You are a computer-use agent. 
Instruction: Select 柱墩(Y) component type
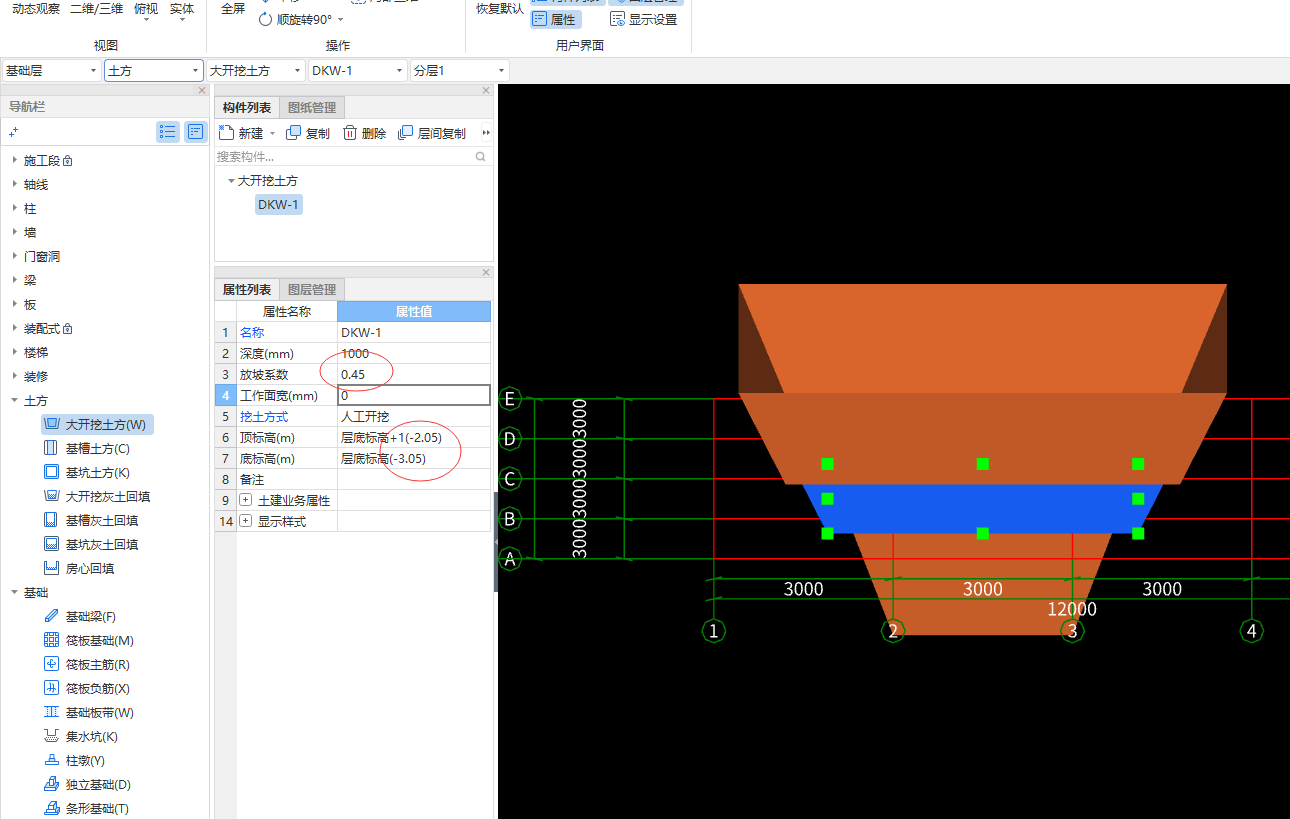click(74, 761)
